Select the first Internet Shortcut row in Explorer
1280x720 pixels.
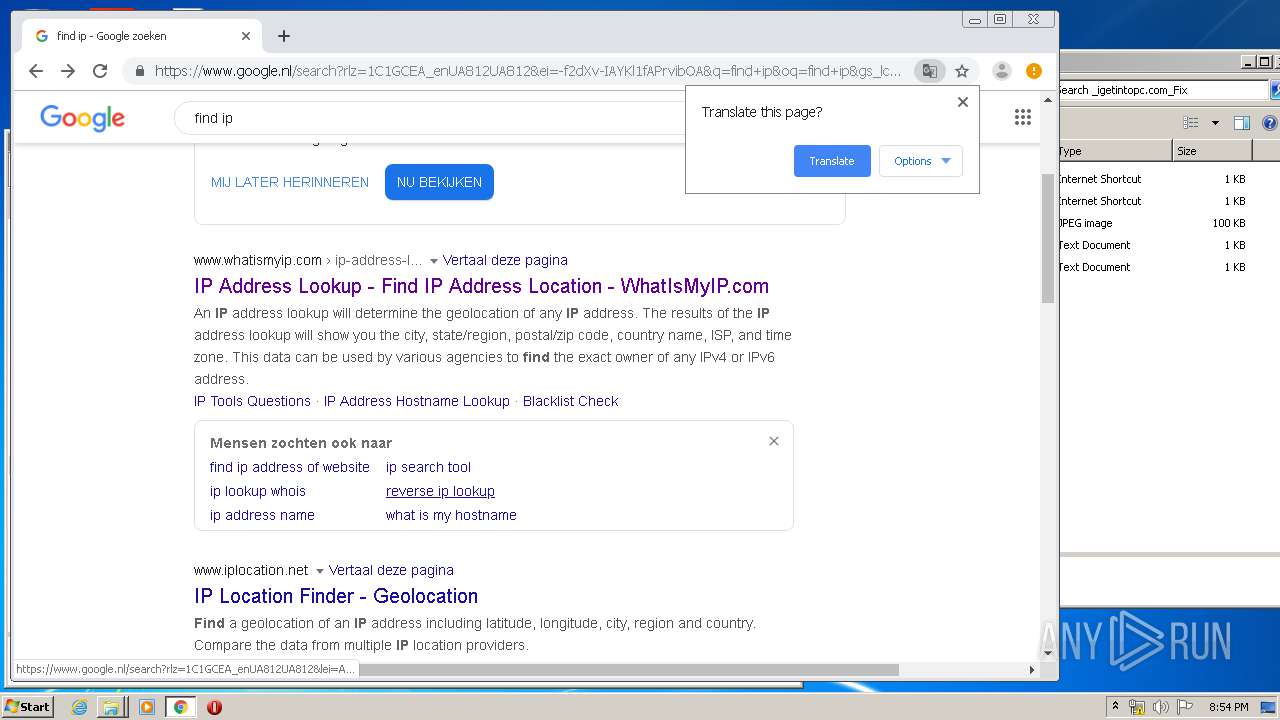coord(1152,179)
